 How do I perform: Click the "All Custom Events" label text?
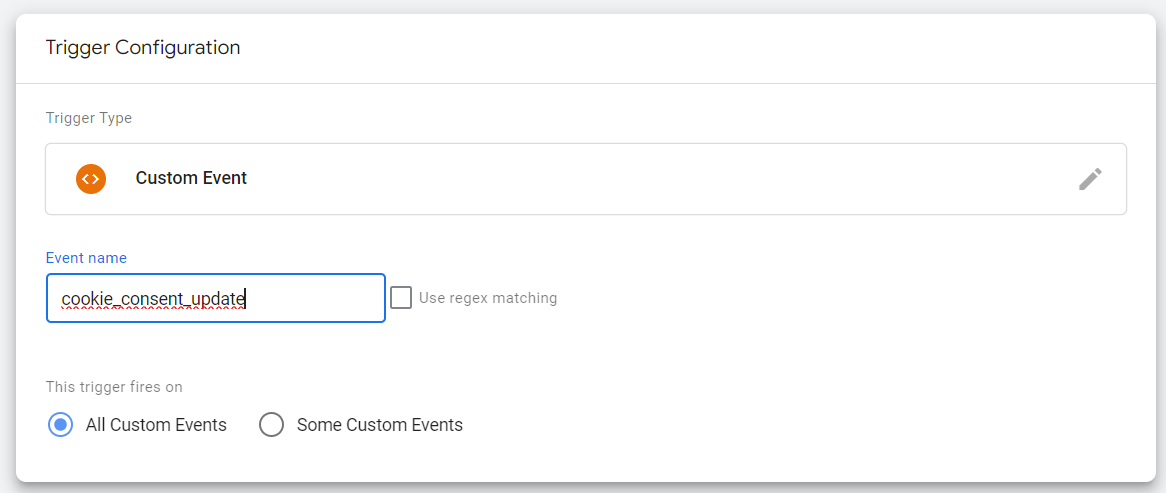[x=156, y=425]
